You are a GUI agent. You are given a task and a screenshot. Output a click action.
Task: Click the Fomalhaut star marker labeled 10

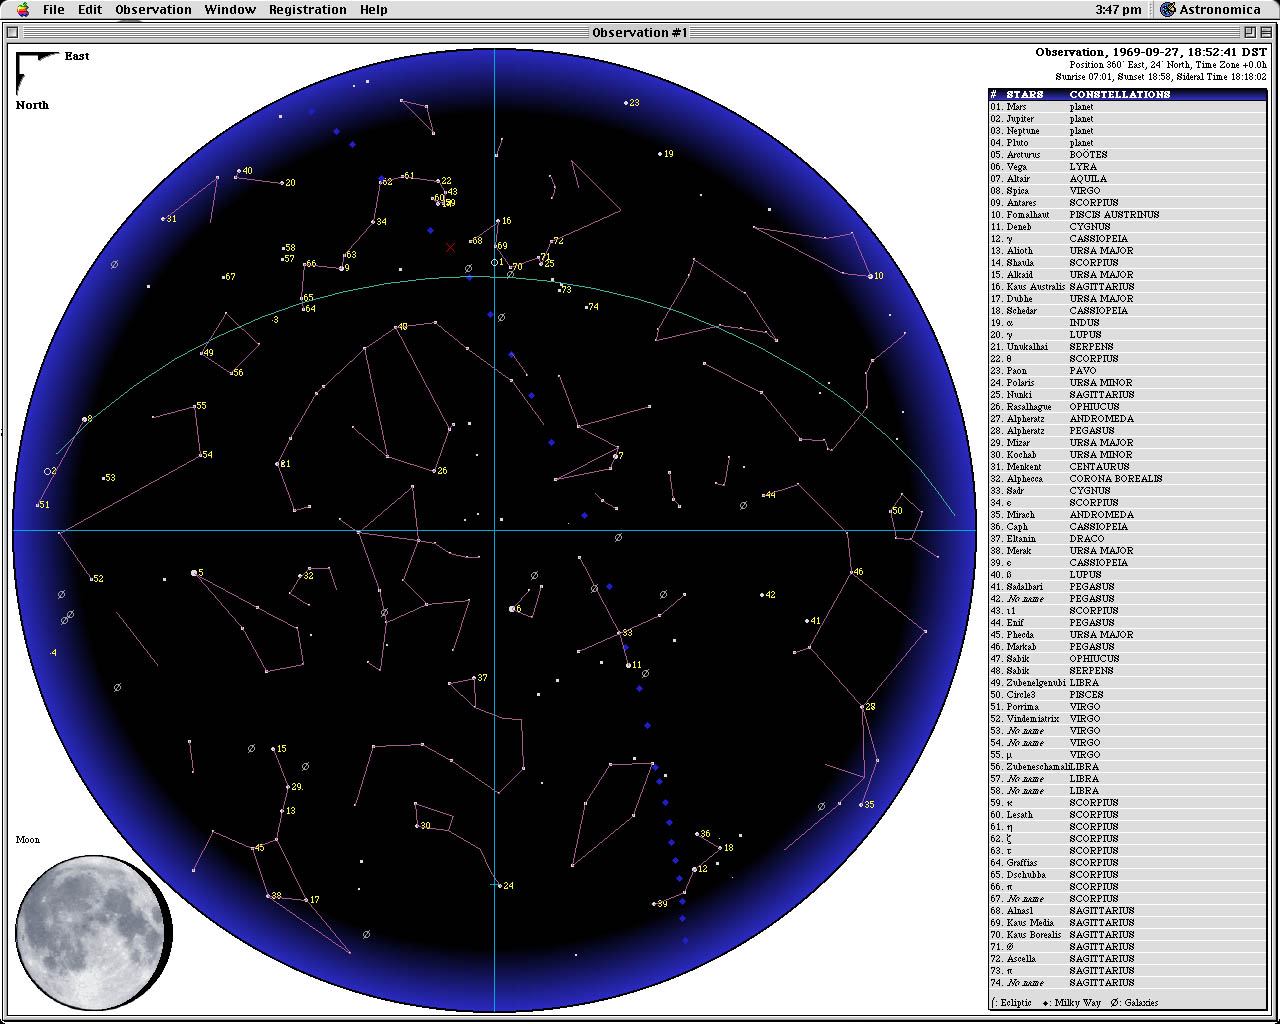(x=871, y=275)
